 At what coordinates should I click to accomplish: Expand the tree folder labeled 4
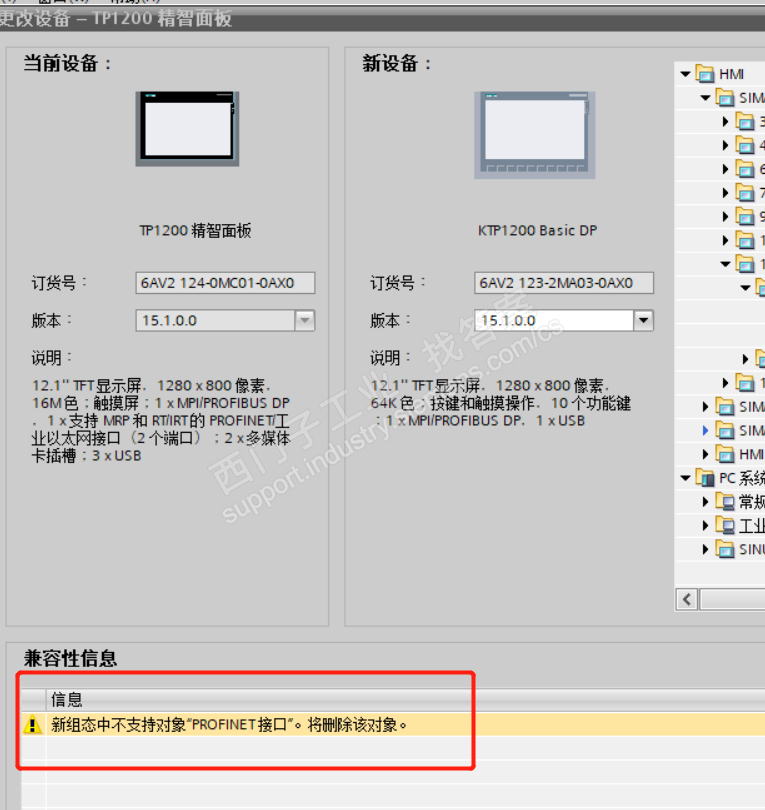coord(725,146)
